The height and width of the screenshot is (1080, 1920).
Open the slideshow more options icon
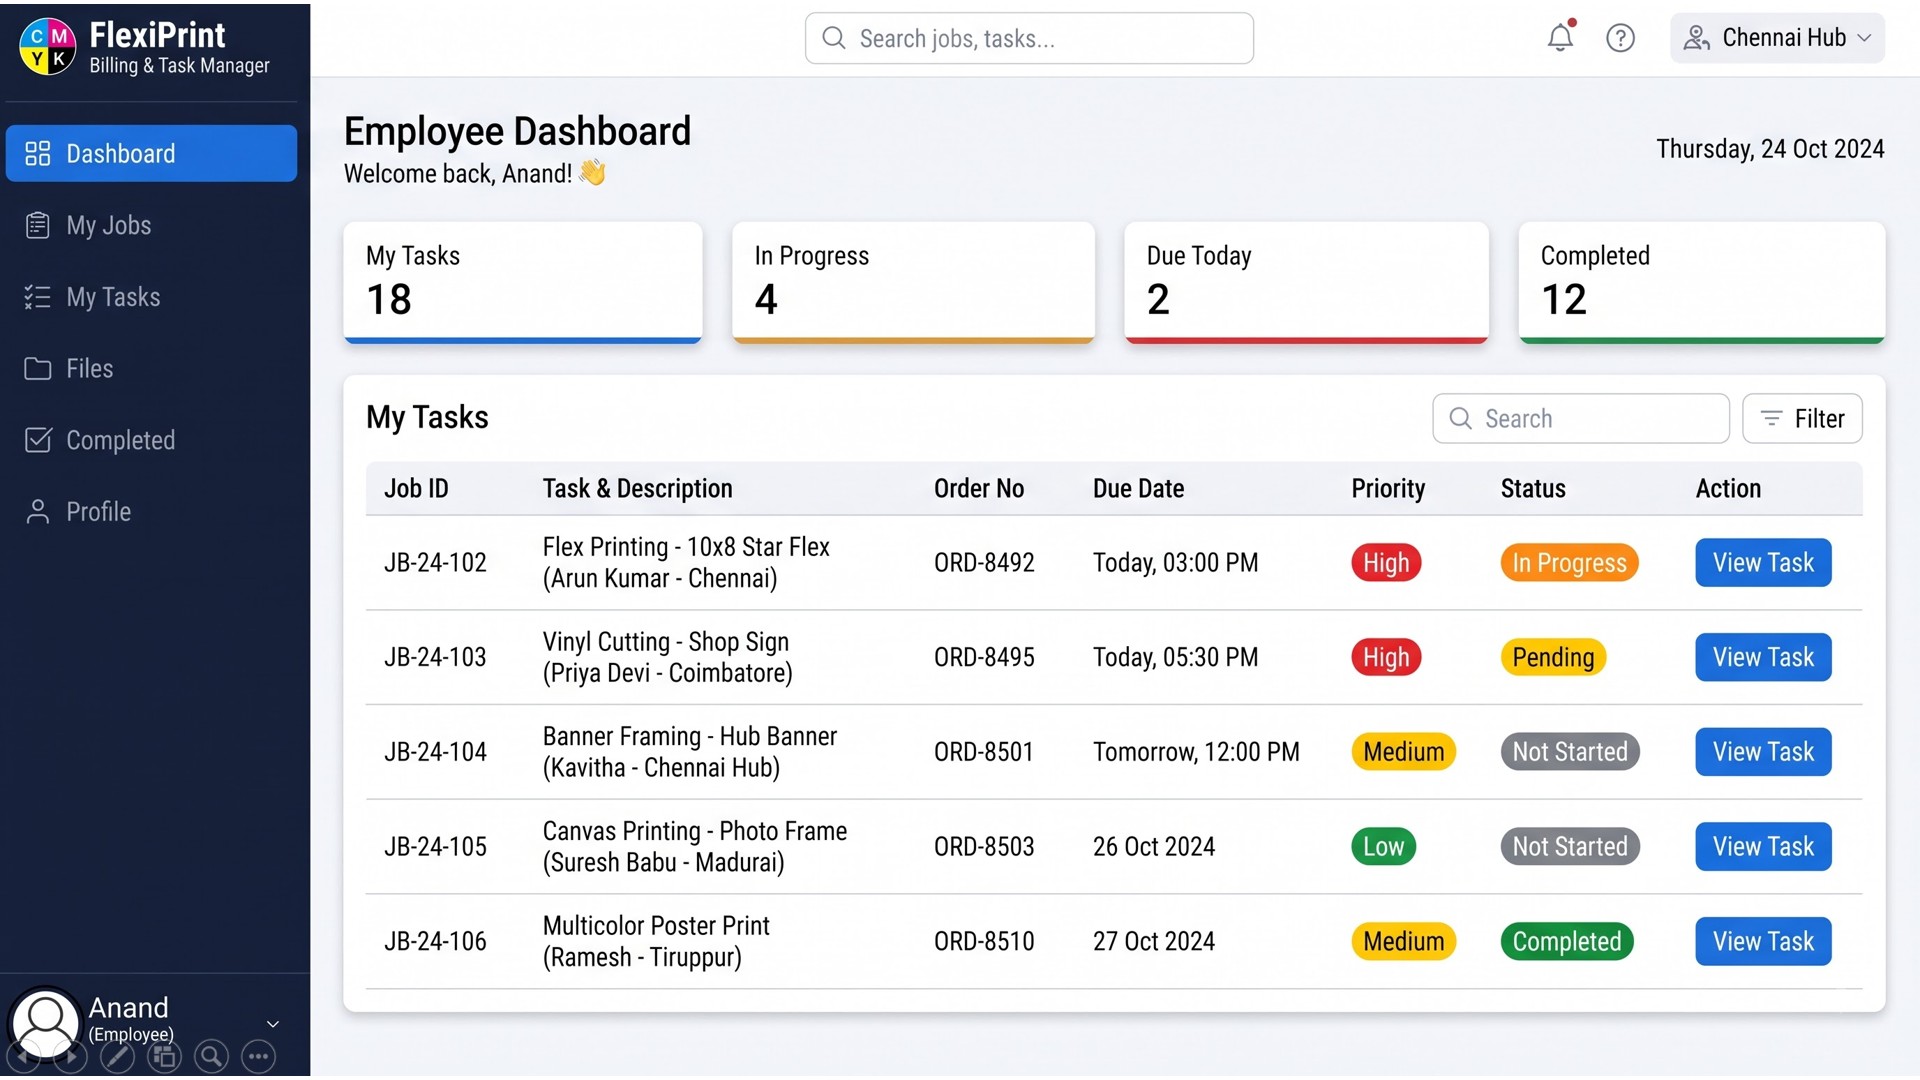(x=258, y=1056)
